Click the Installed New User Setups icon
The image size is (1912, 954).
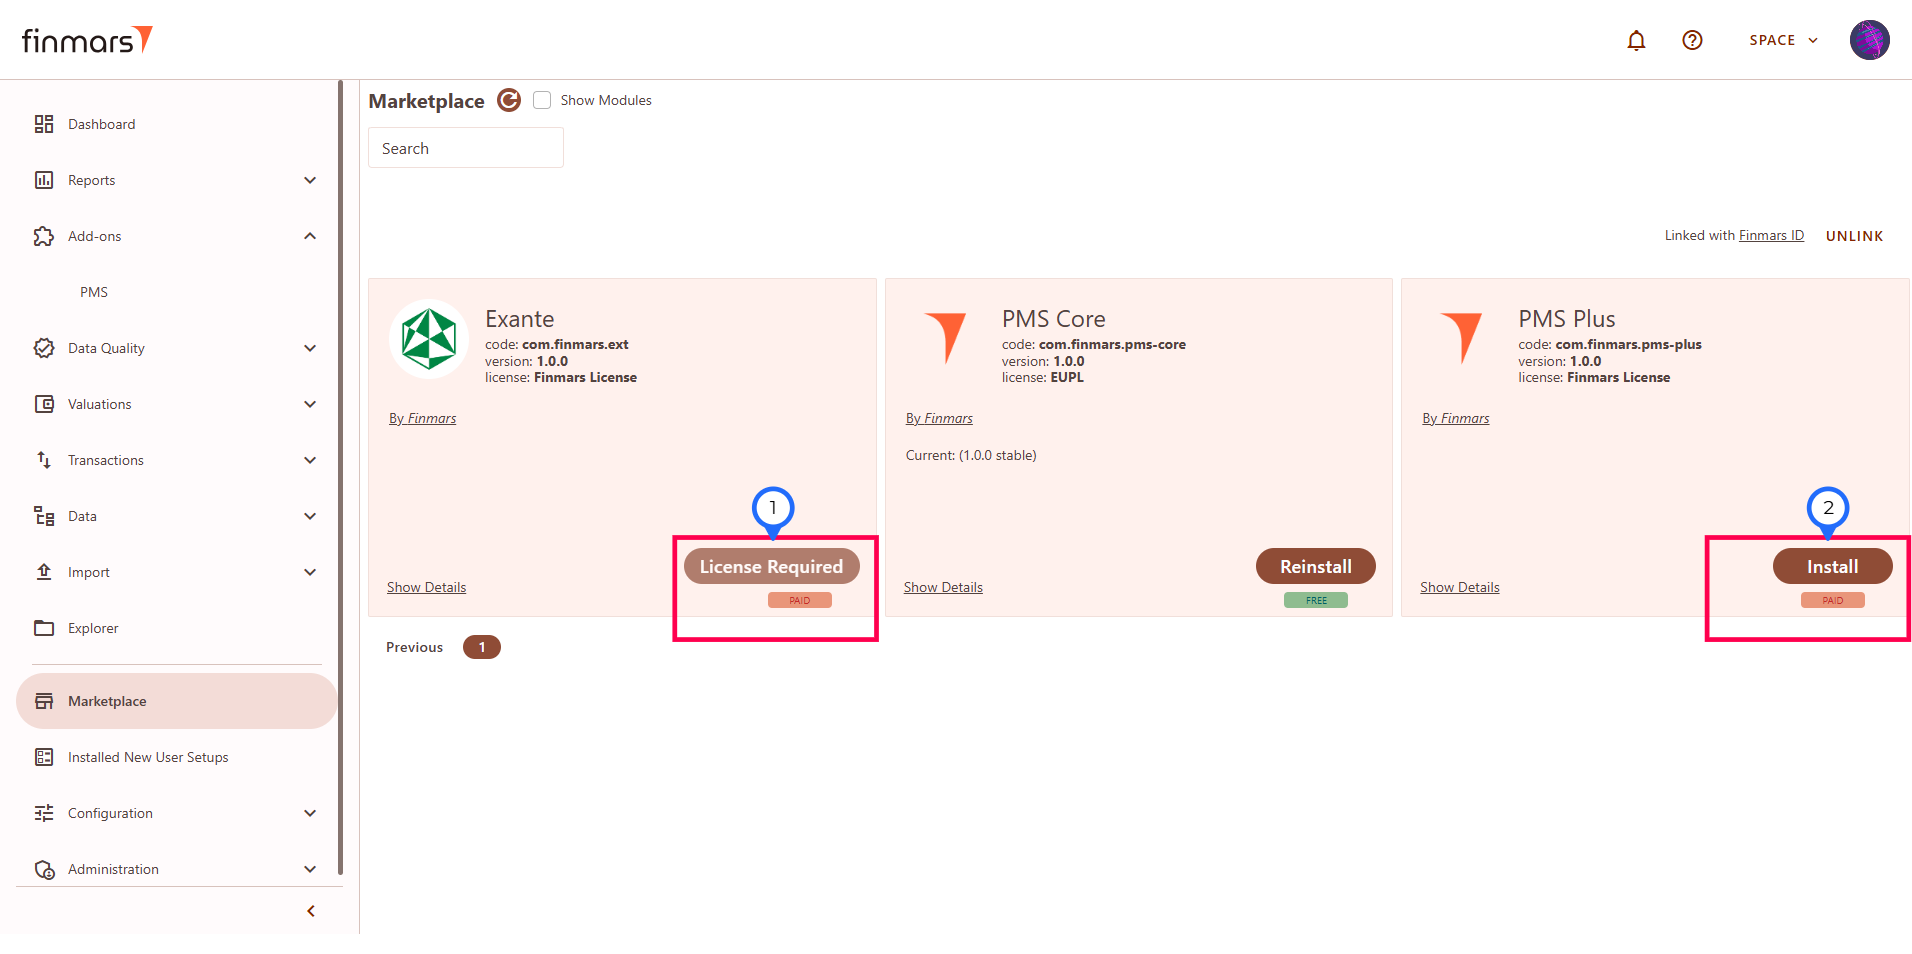[x=44, y=757]
